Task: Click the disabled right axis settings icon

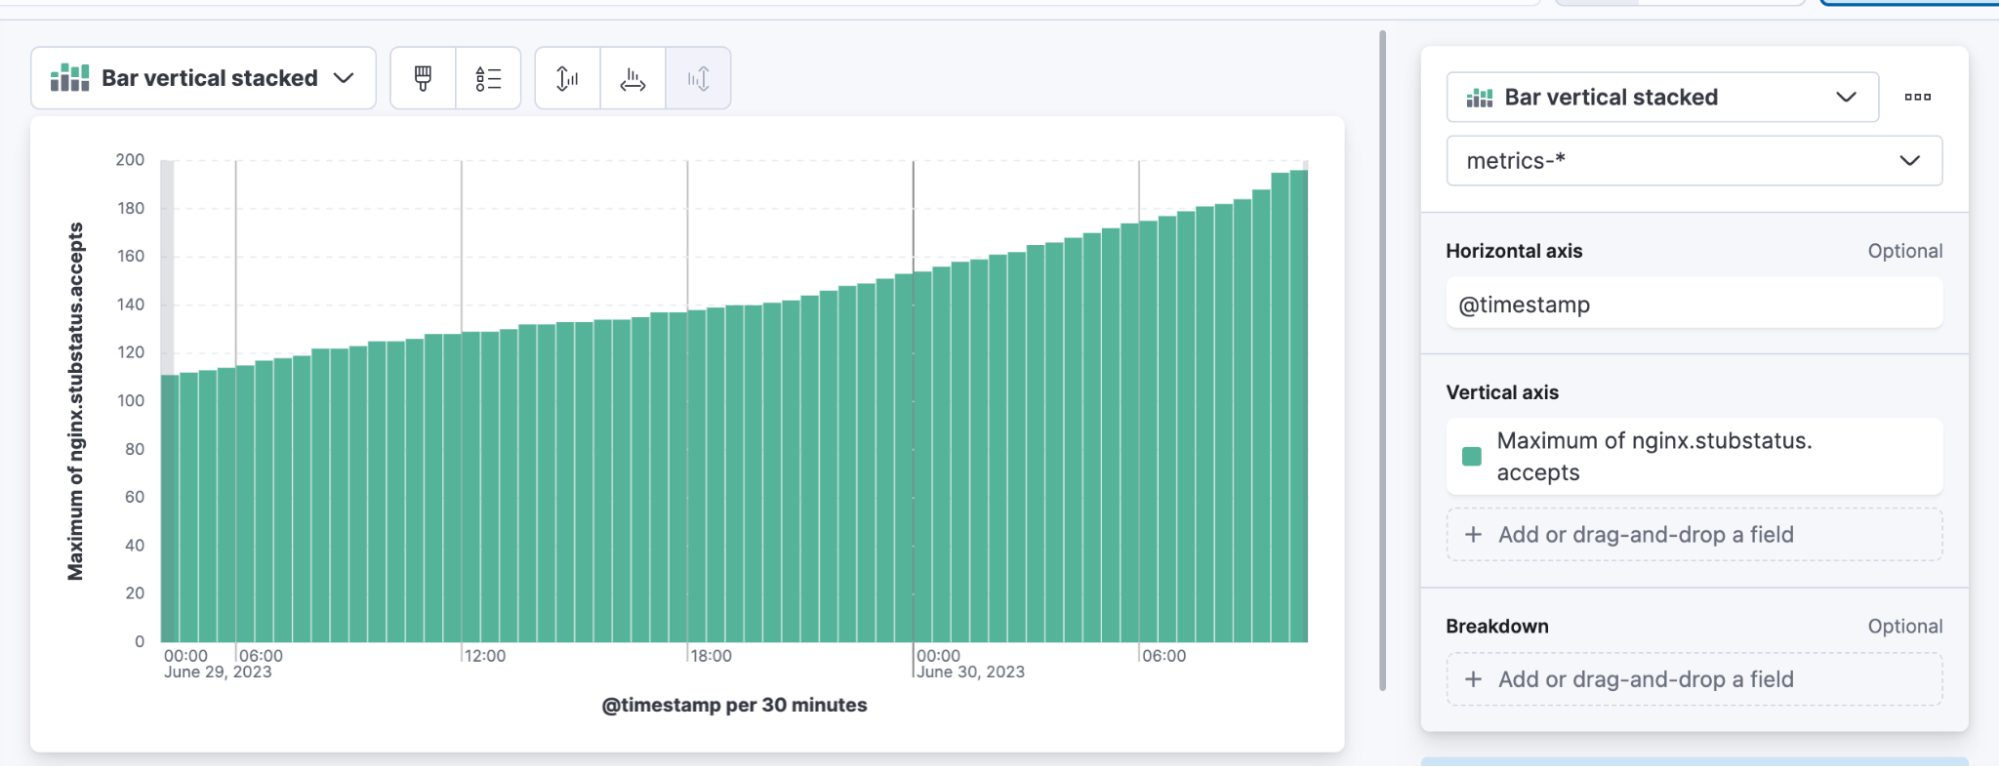Action: coord(698,78)
